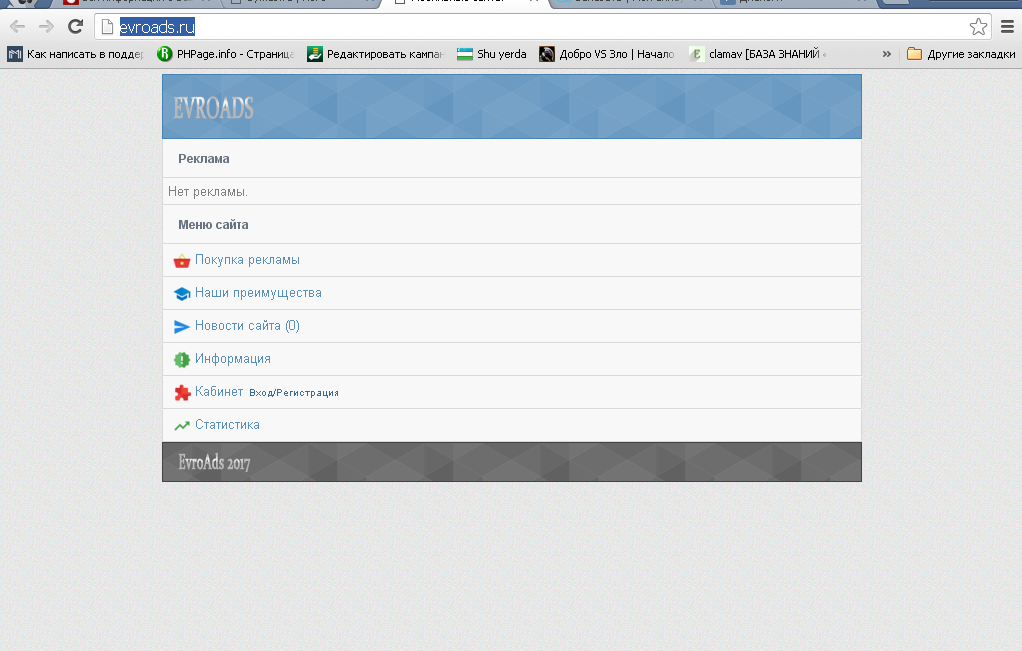
Task: Open the Shu yerda bookmark
Action: pos(492,54)
